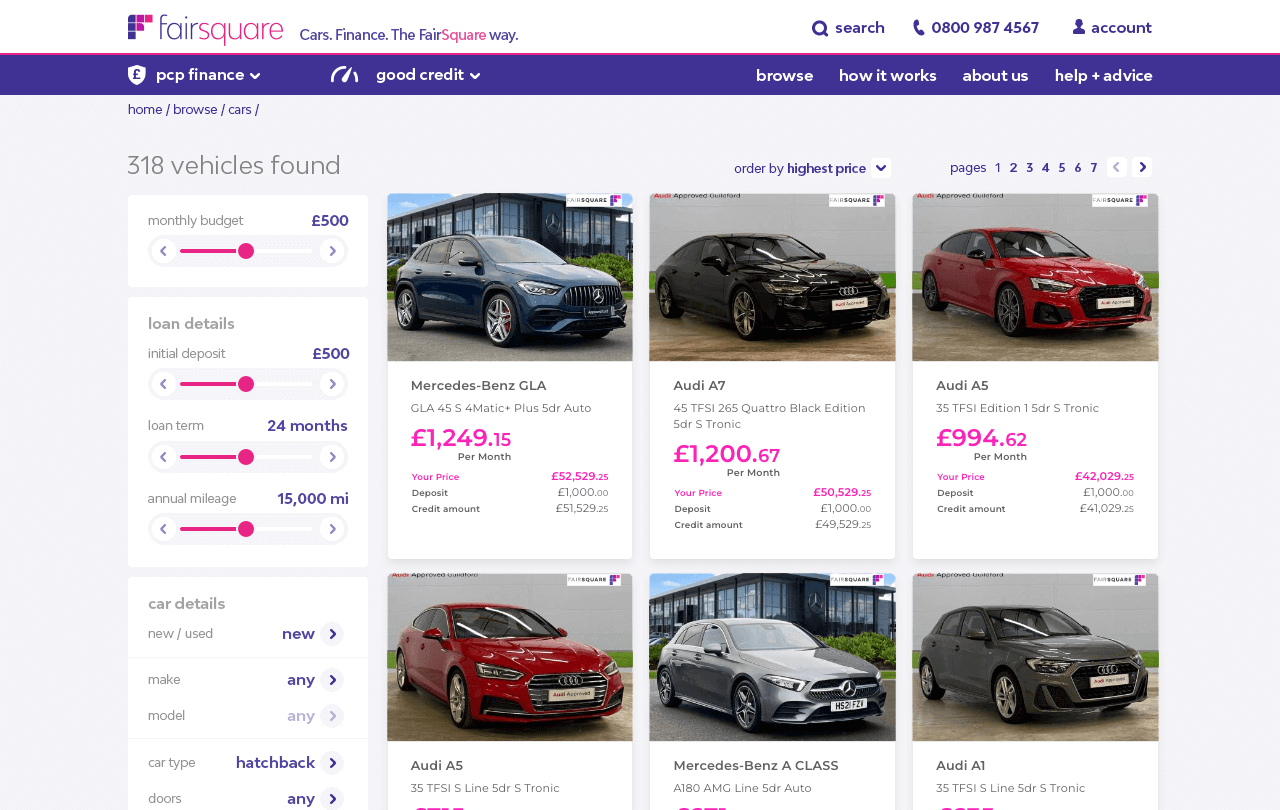Viewport: 1280px width, 810px height.
Task: Click the phone icon next to 0800 number
Action: [x=918, y=28]
